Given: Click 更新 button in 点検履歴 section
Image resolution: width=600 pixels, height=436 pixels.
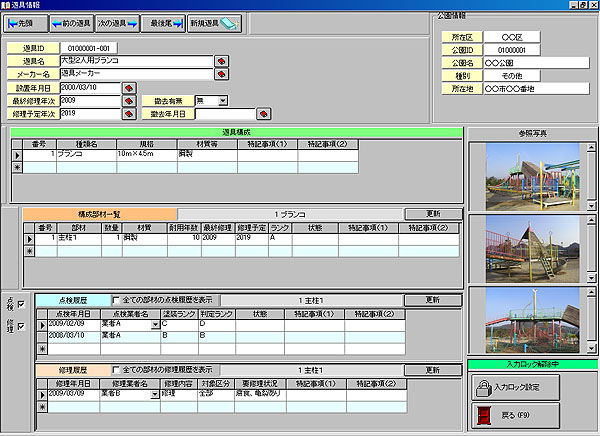Looking at the screenshot, I should [x=432, y=299].
